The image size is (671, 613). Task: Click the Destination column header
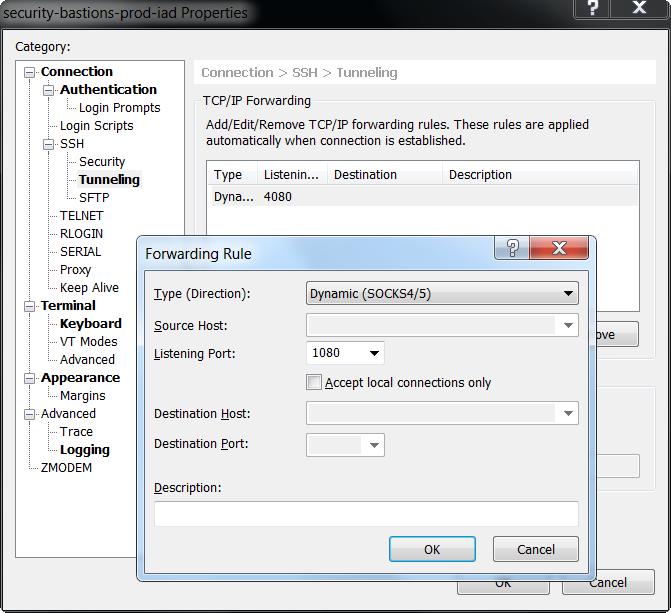(385, 175)
